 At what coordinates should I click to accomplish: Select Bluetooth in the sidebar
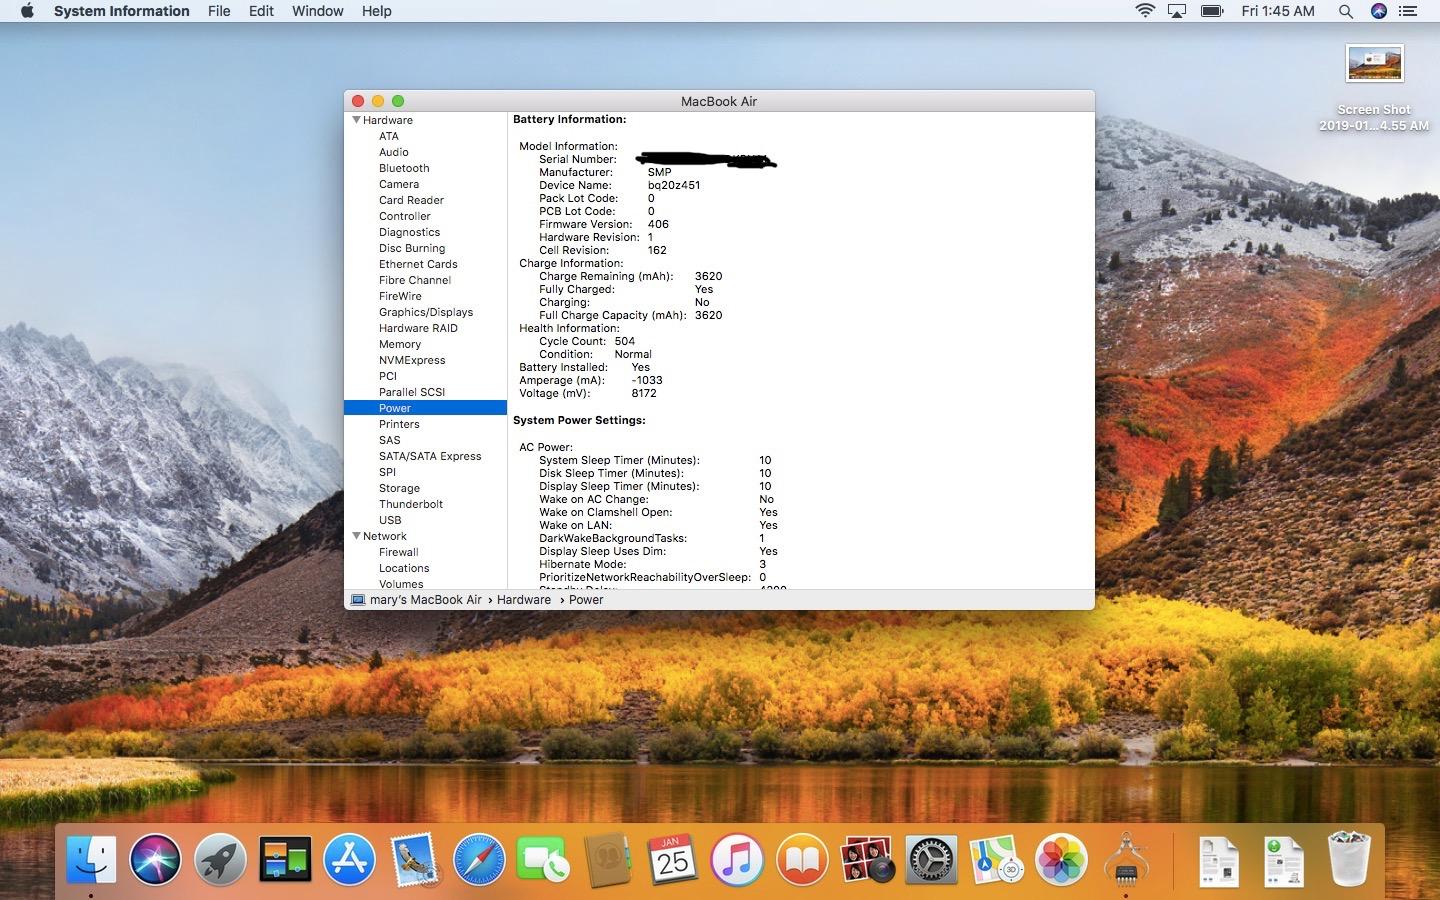pyautogui.click(x=404, y=168)
